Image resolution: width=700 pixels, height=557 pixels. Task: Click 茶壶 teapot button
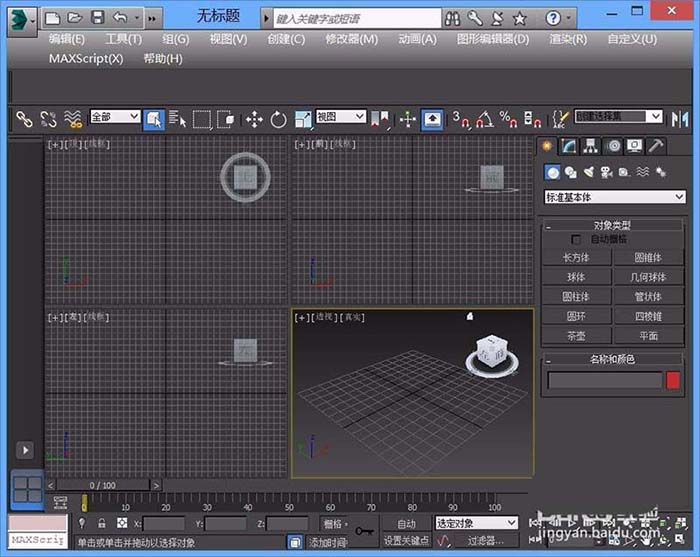coord(576,336)
